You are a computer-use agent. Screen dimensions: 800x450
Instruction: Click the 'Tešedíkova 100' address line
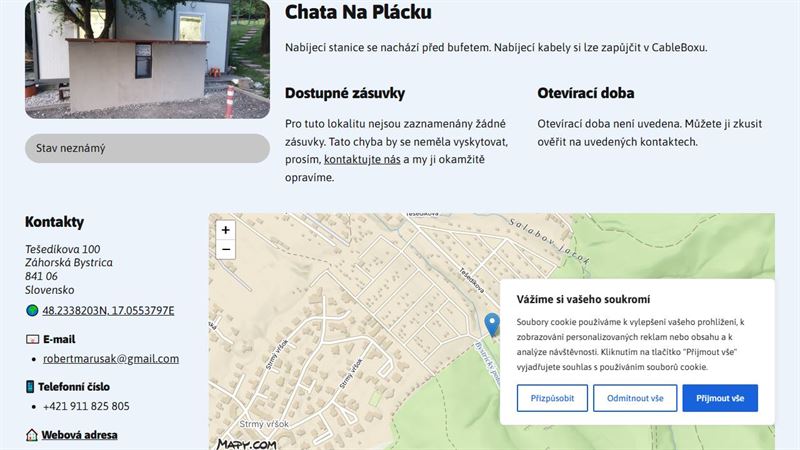63,249
